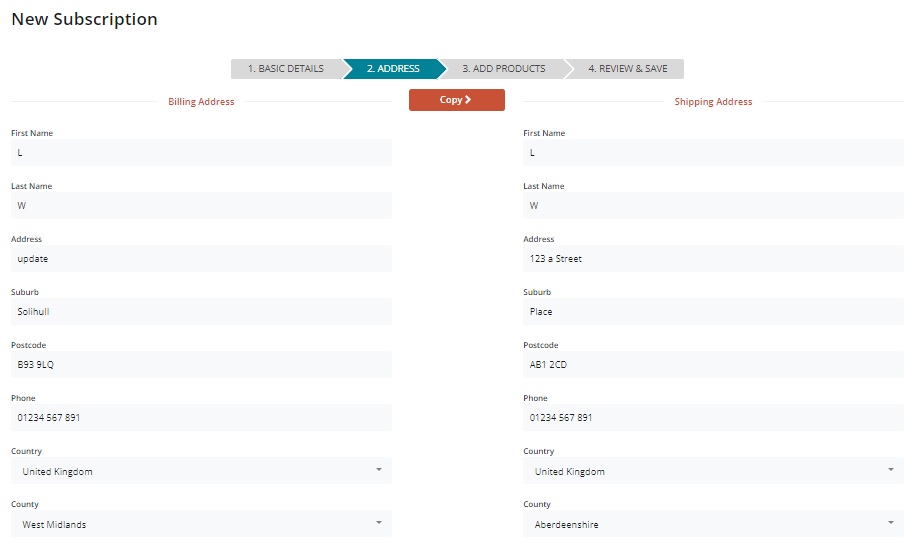The image size is (917, 551).
Task: Open the Add Products step
Action: 504,69
